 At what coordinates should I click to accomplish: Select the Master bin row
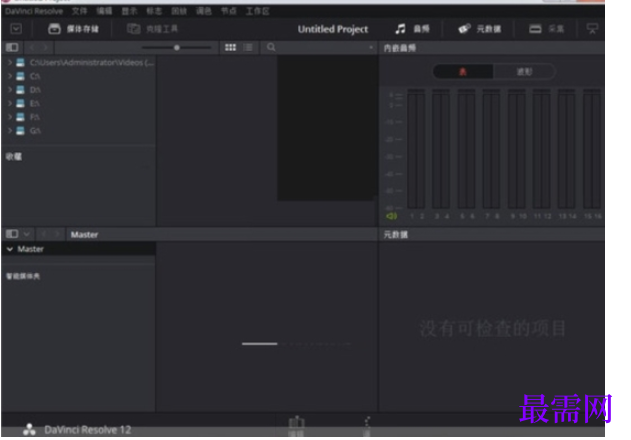[79, 249]
